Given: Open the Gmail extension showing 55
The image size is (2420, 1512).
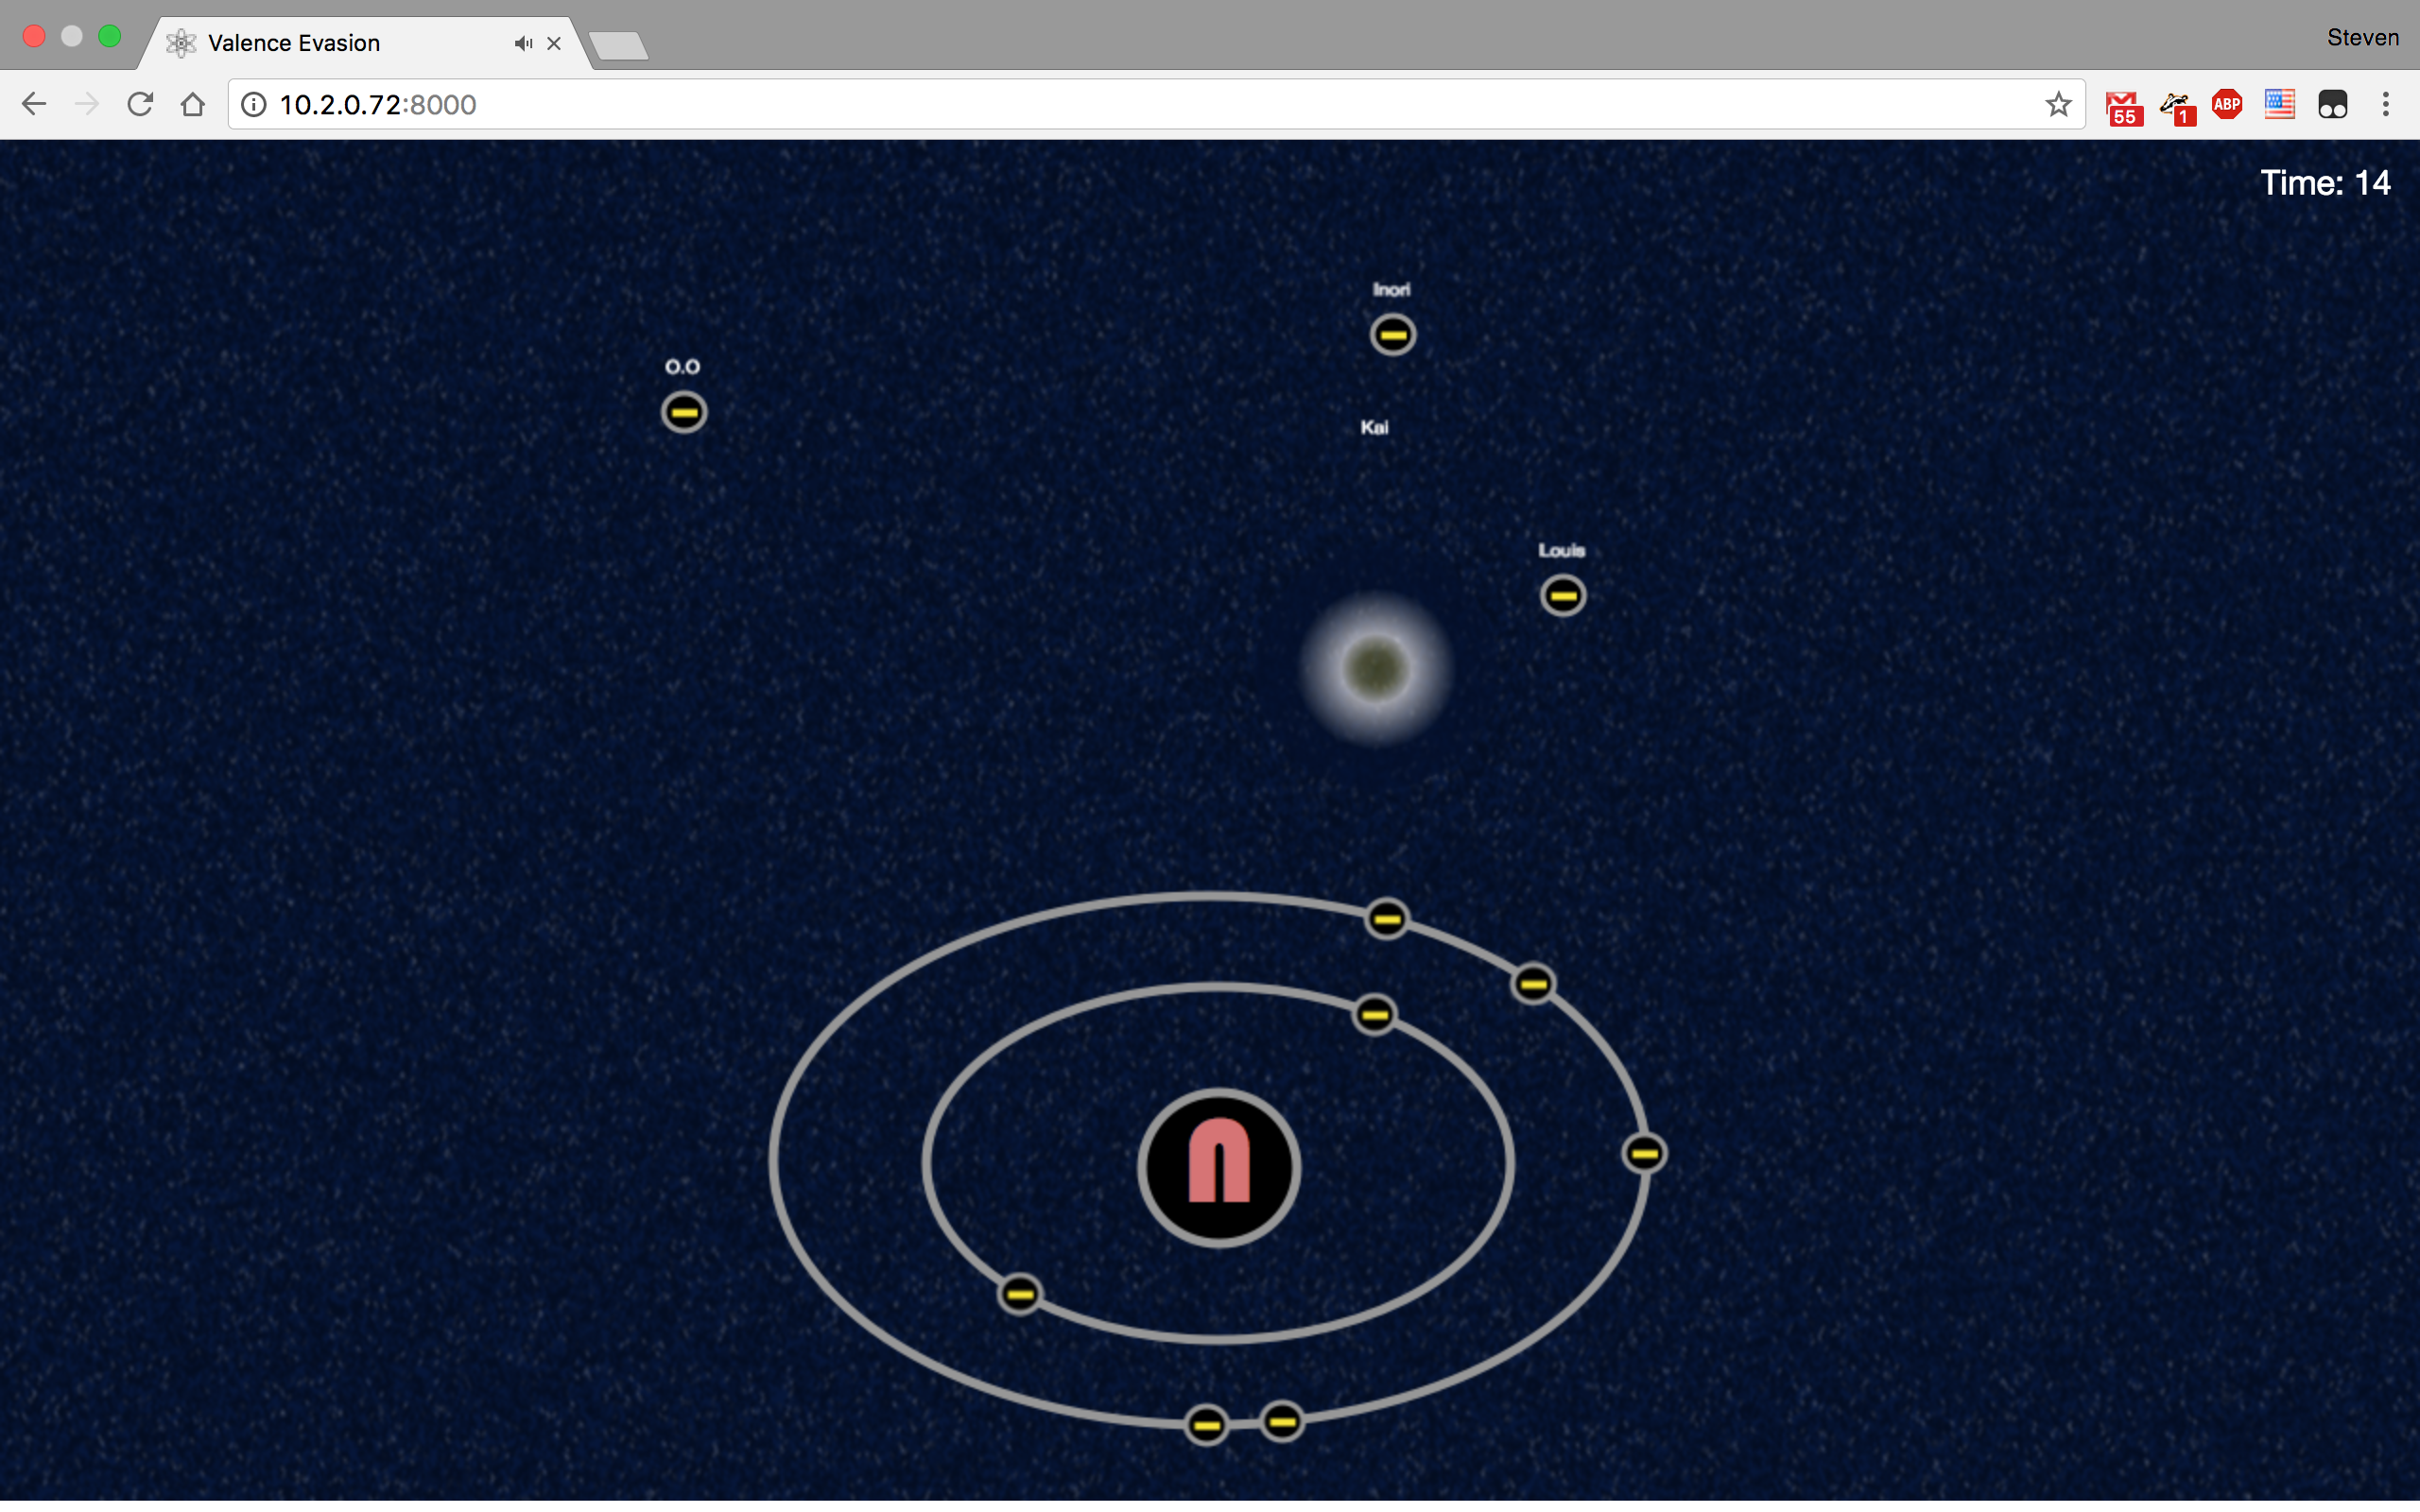Looking at the screenshot, I should click(2122, 106).
